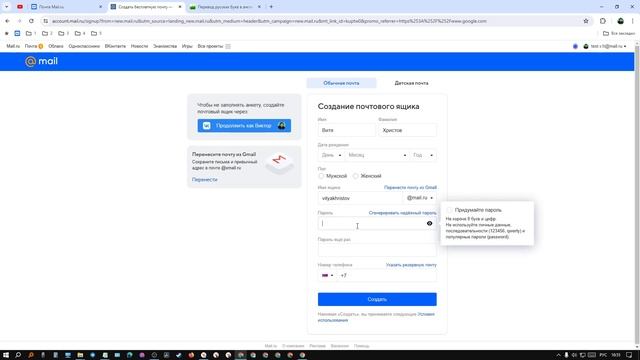Image resolution: width=640 pixels, height=360 pixels.
Task: Open Знакомства in the portal menu
Action: click(165, 46)
